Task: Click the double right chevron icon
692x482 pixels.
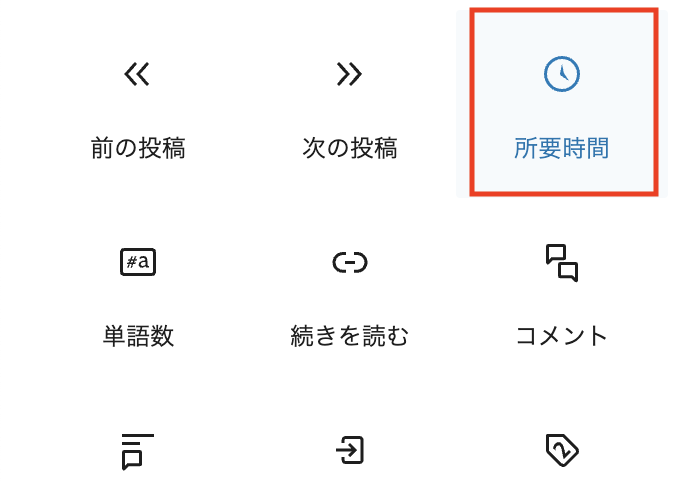Action: 349,74
